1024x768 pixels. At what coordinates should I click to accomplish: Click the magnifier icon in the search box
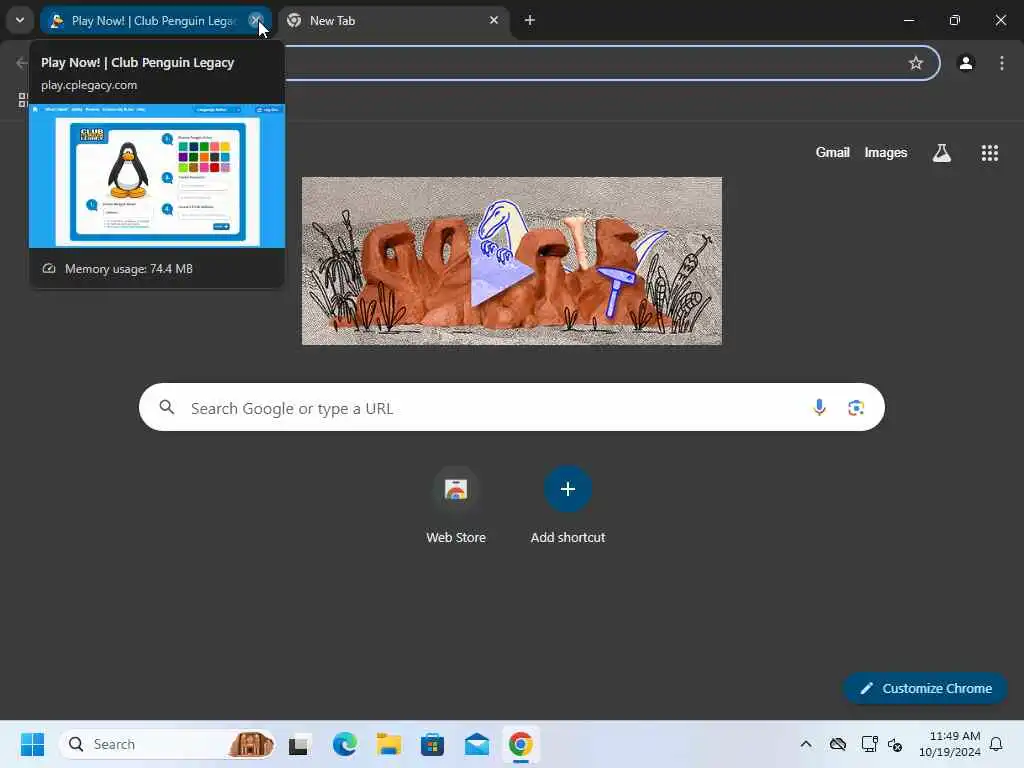click(167, 408)
